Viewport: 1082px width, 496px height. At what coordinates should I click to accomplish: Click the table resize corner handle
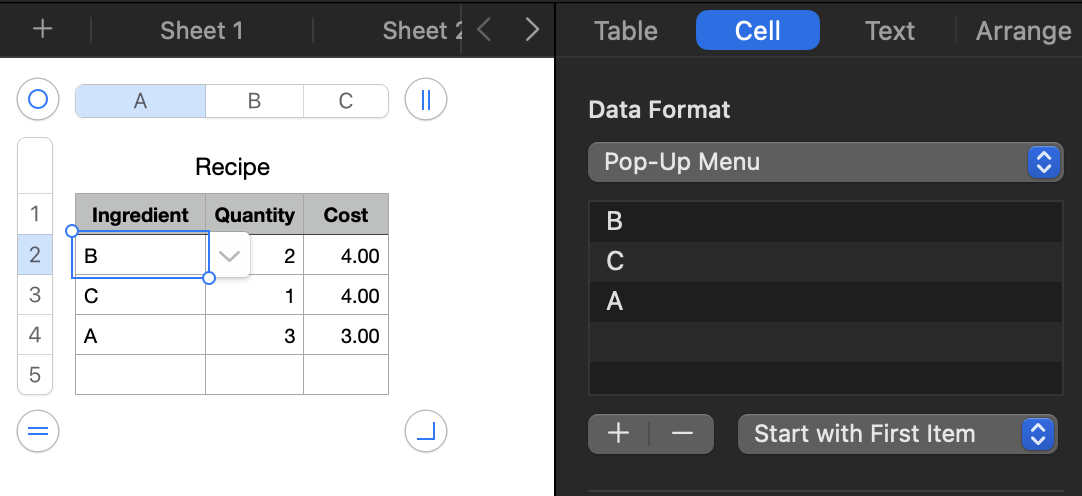[x=425, y=432]
